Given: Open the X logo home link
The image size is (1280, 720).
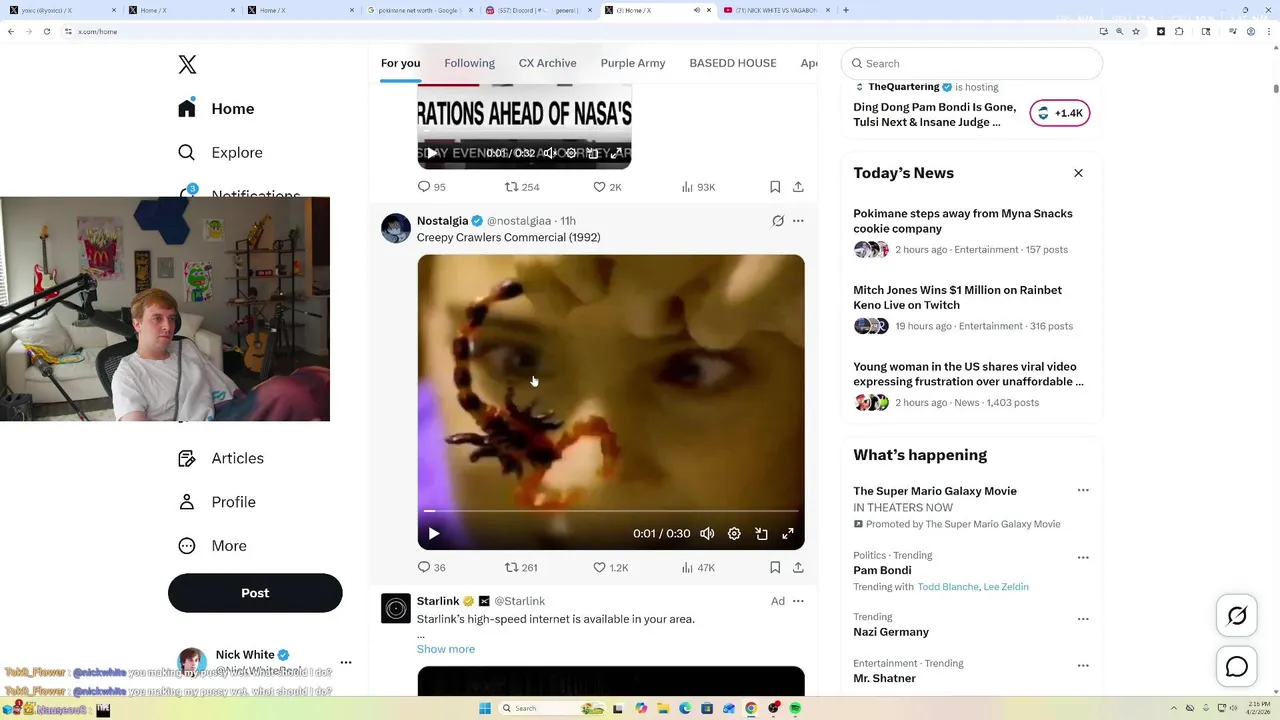Looking at the screenshot, I should click(187, 65).
